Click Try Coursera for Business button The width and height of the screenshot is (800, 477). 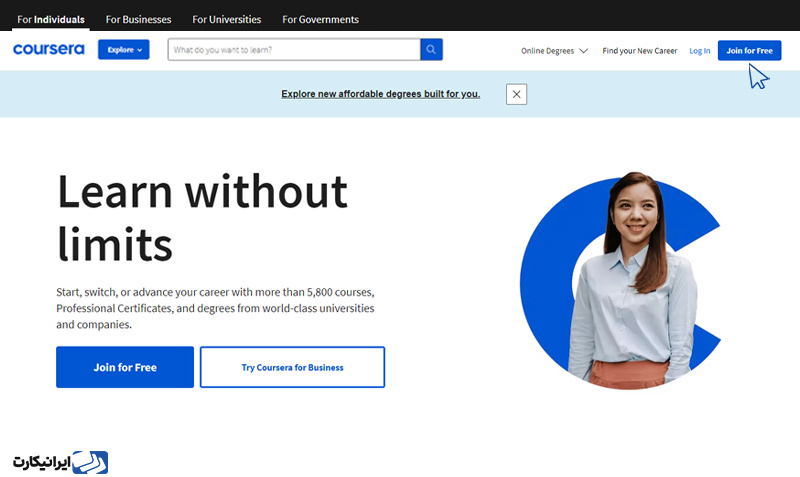(x=292, y=367)
